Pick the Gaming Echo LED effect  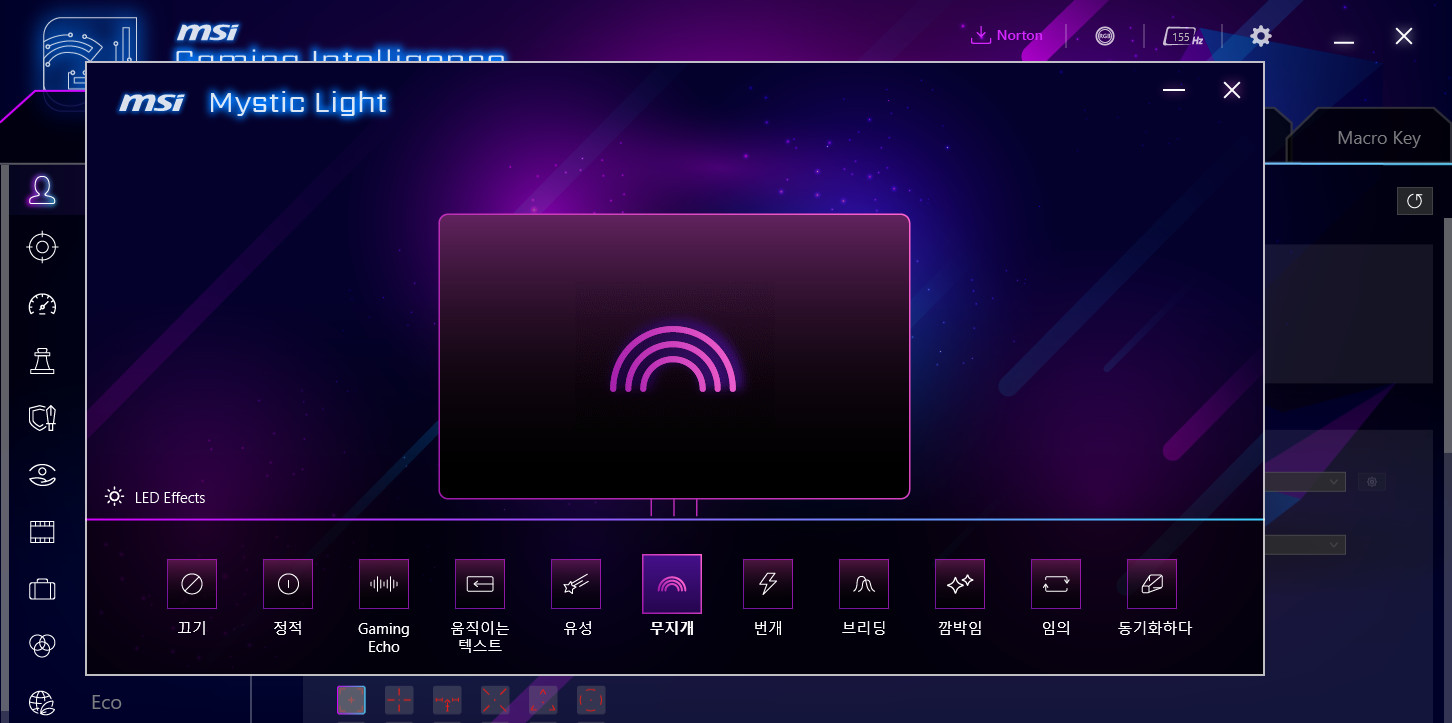tap(384, 584)
